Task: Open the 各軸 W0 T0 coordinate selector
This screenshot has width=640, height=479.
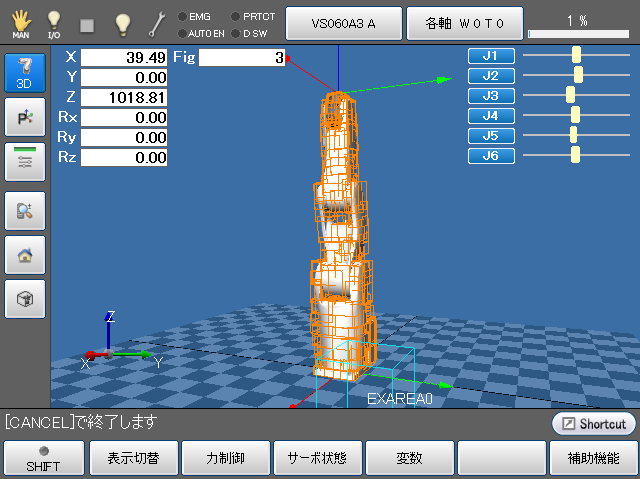Action: pyautogui.click(x=465, y=22)
